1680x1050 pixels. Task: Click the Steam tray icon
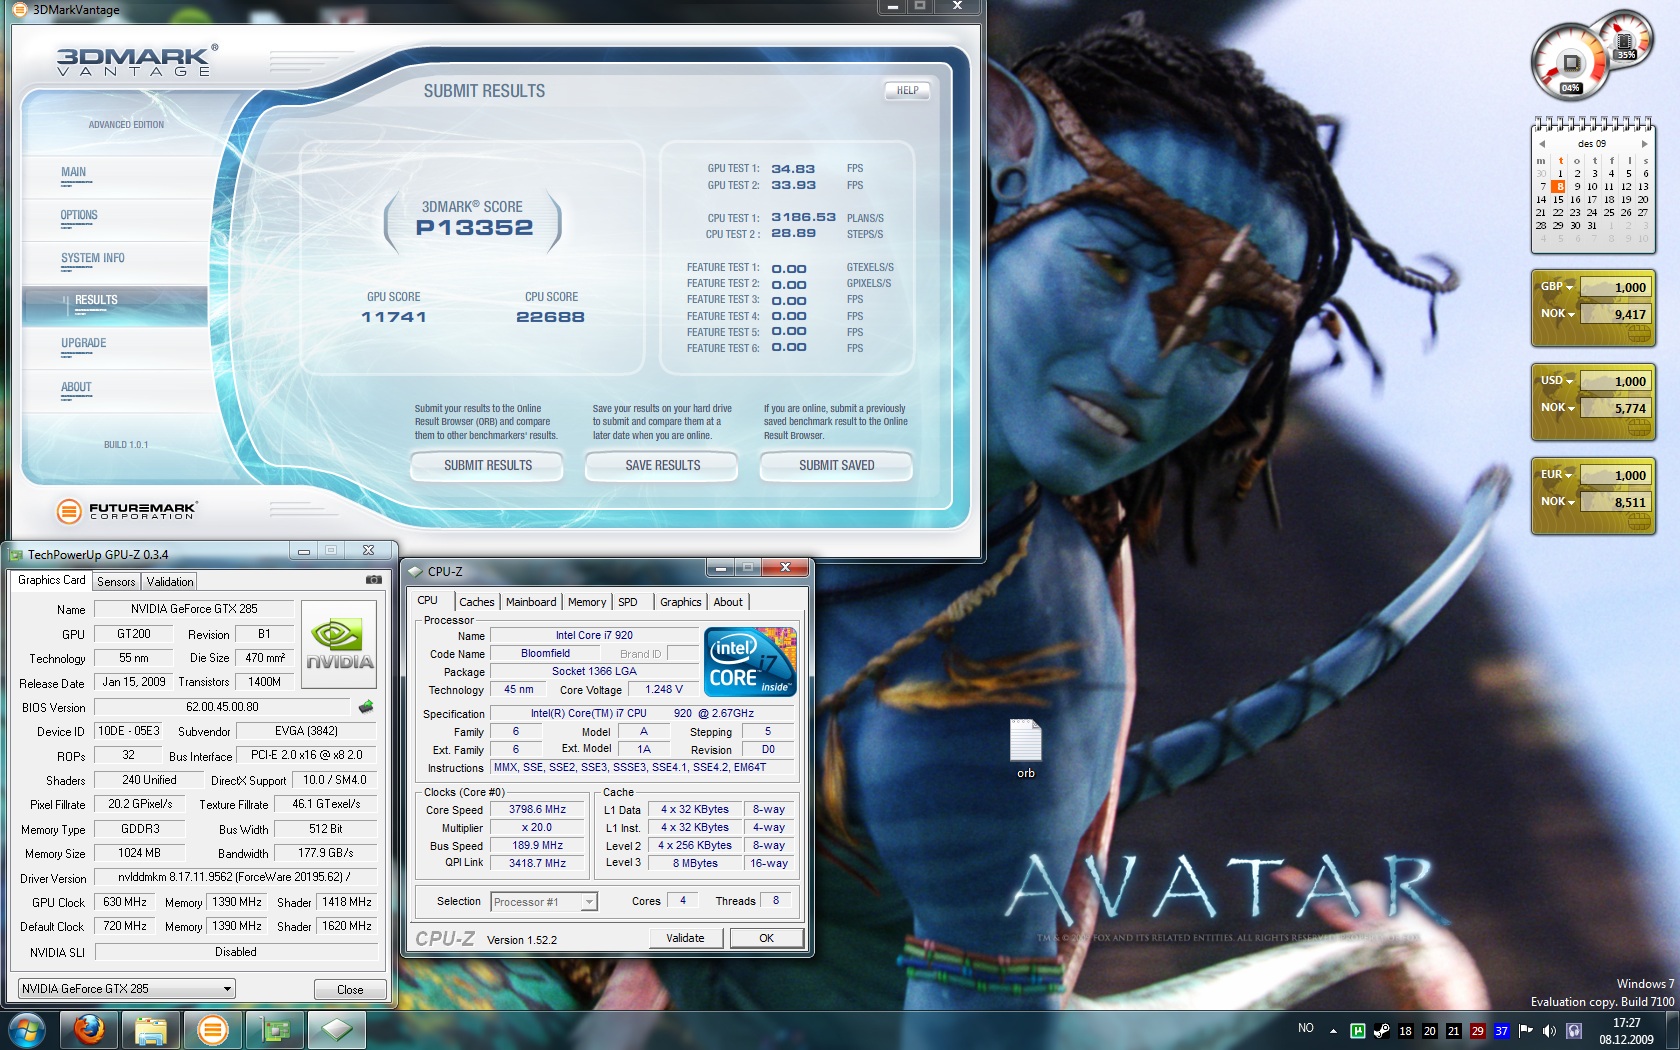pyautogui.click(x=1382, y=1031)
